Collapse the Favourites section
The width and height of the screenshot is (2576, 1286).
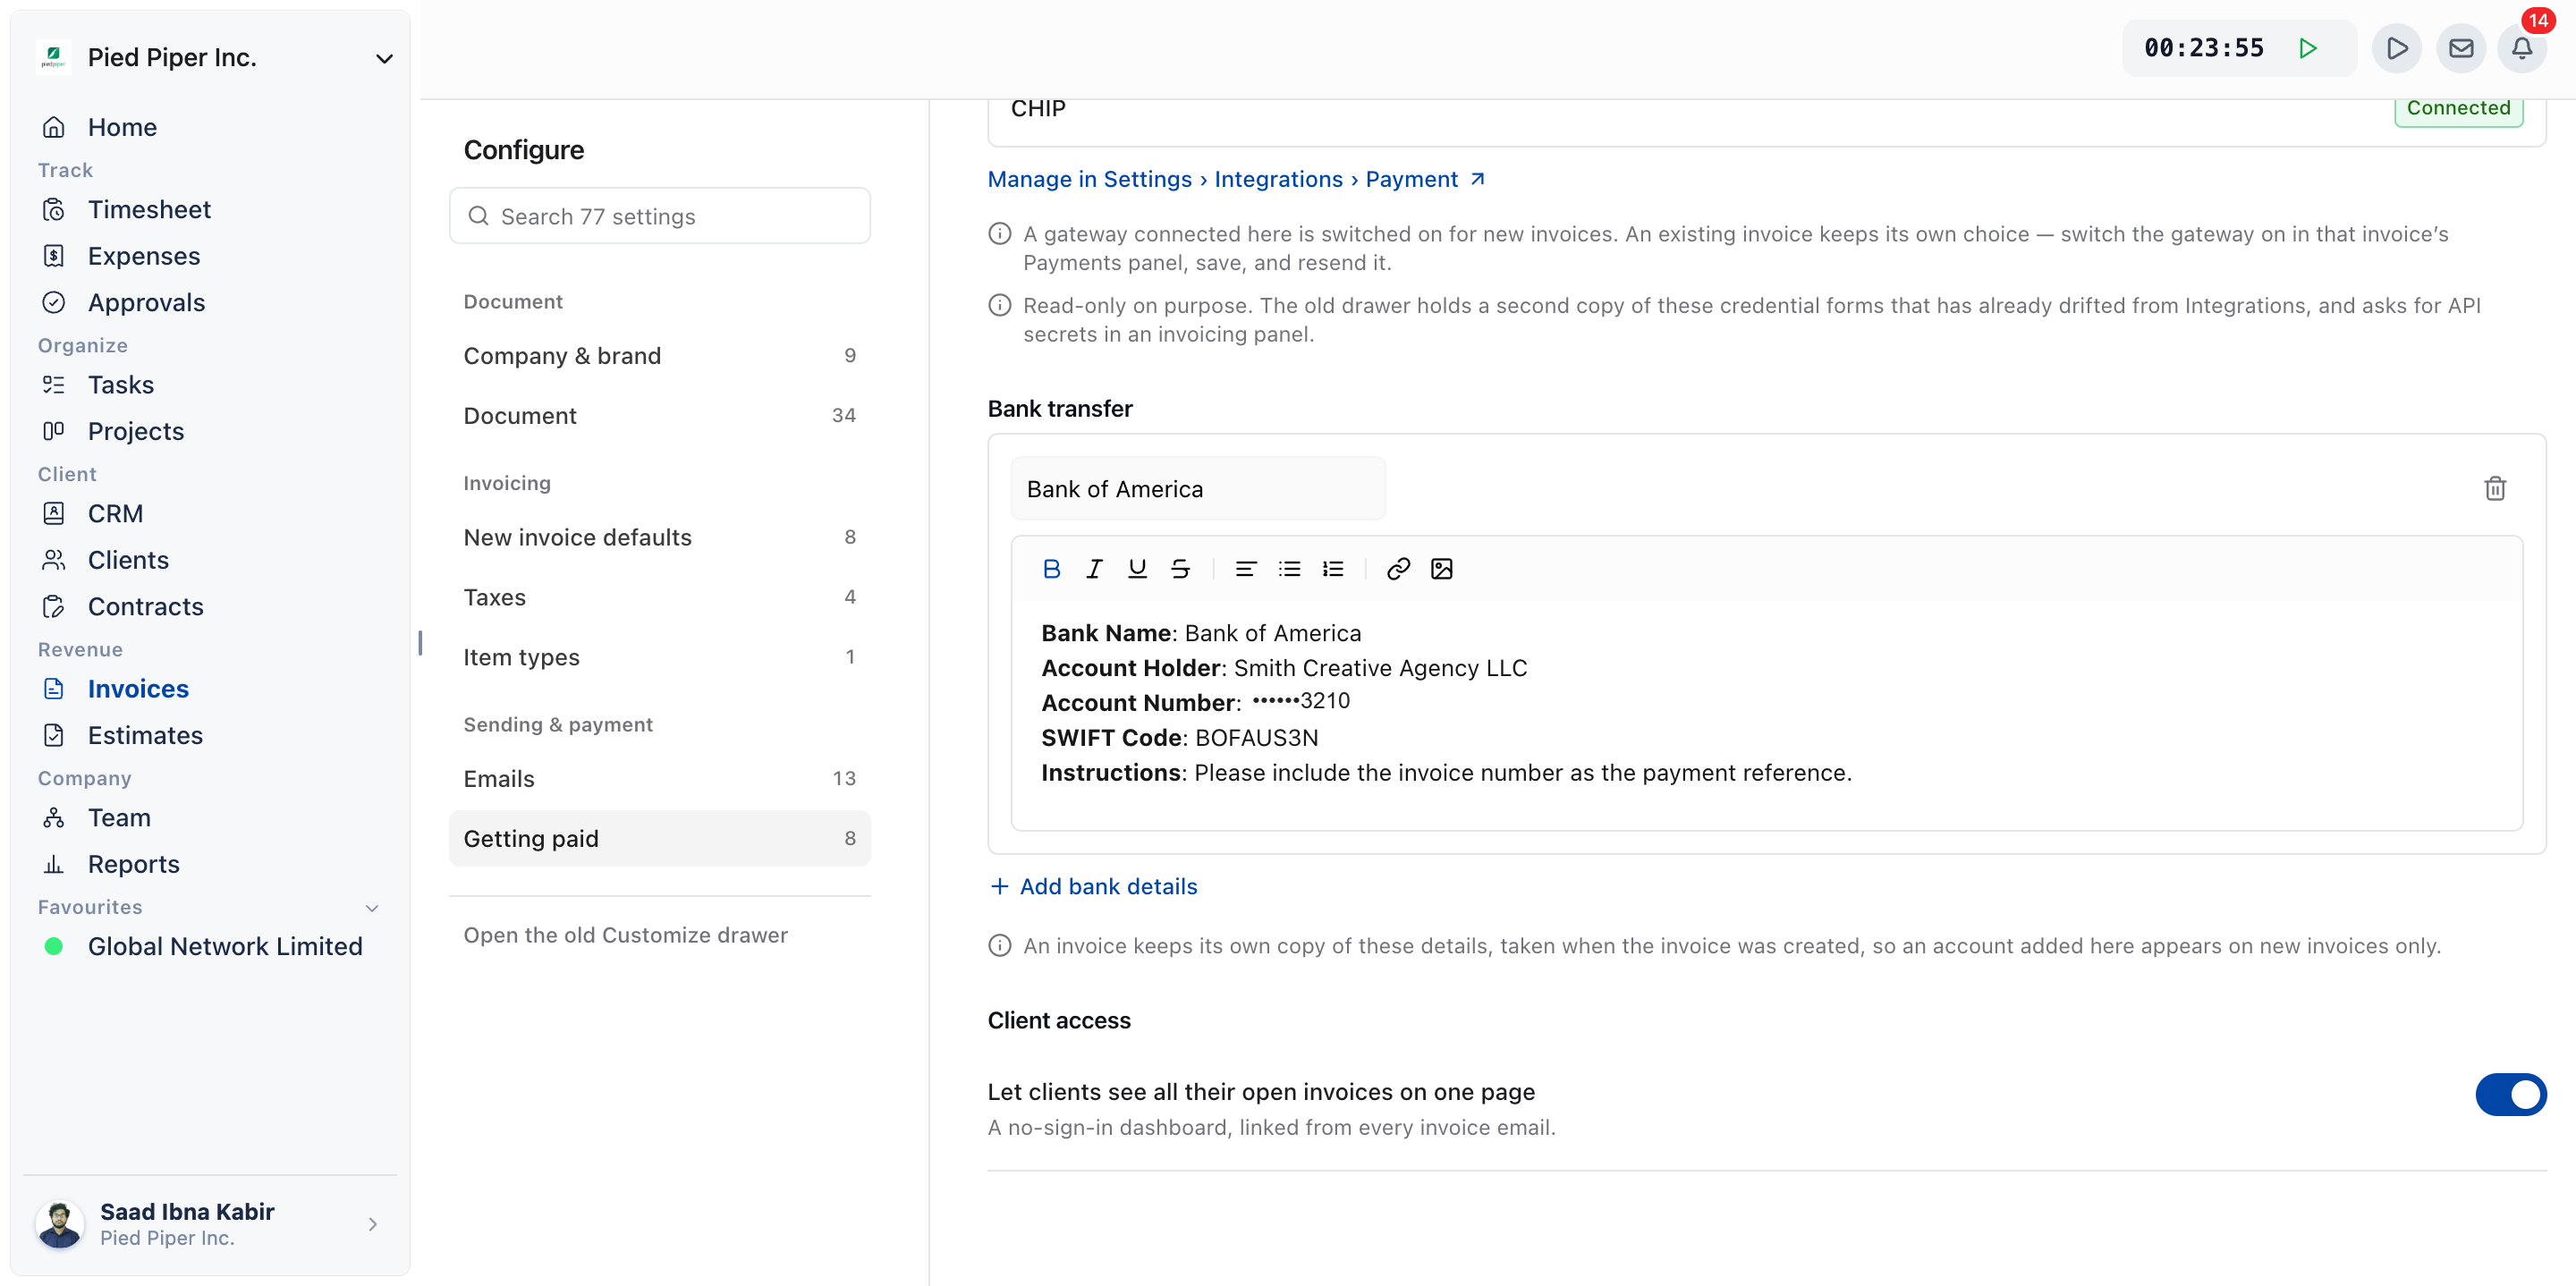point(372,908)
